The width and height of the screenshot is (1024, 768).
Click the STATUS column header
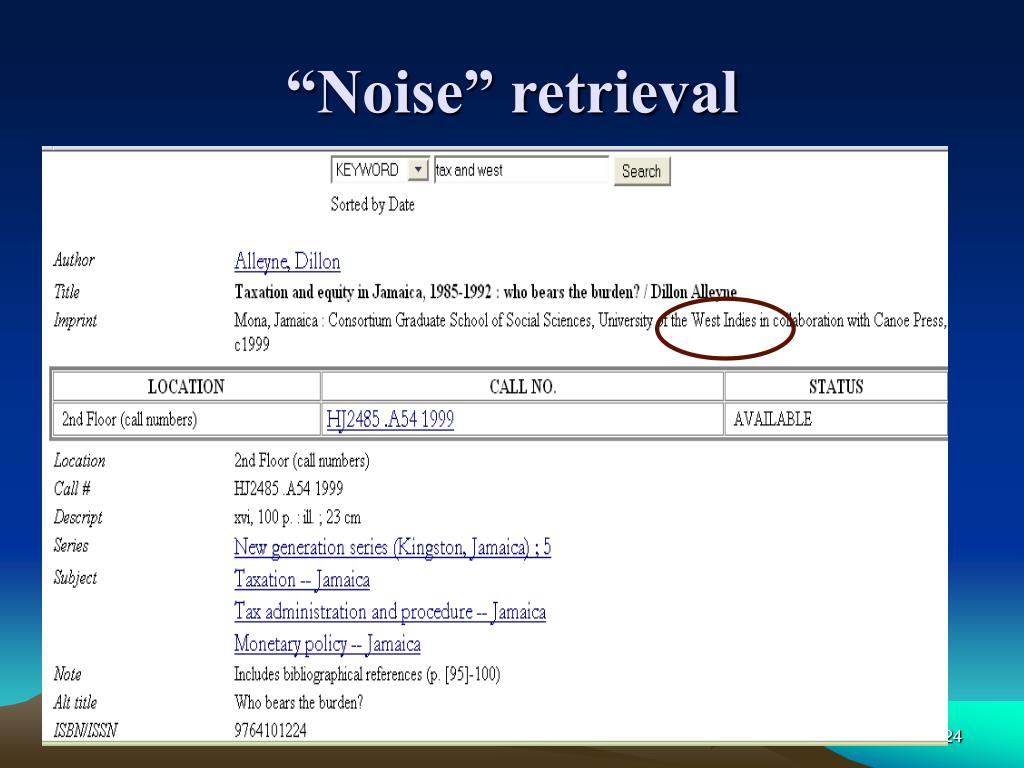[x=836, y=387]
